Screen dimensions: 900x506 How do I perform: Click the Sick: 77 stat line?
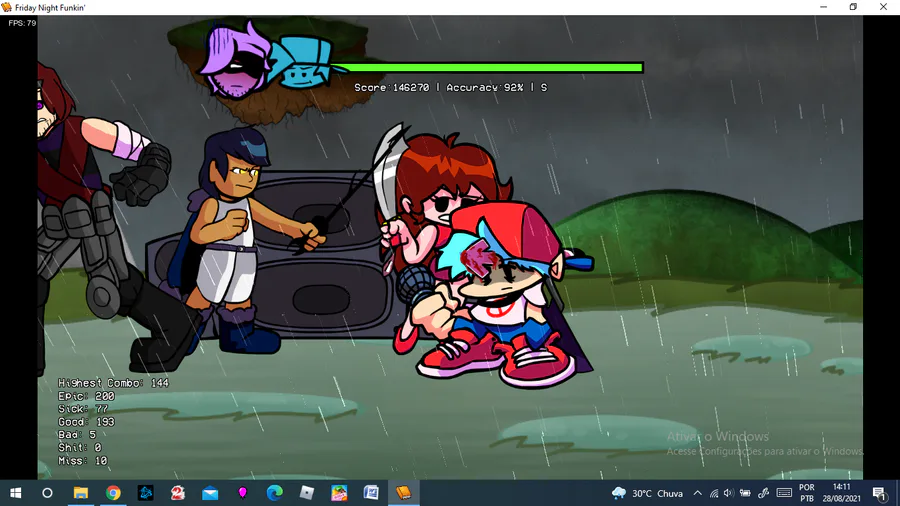83,408
